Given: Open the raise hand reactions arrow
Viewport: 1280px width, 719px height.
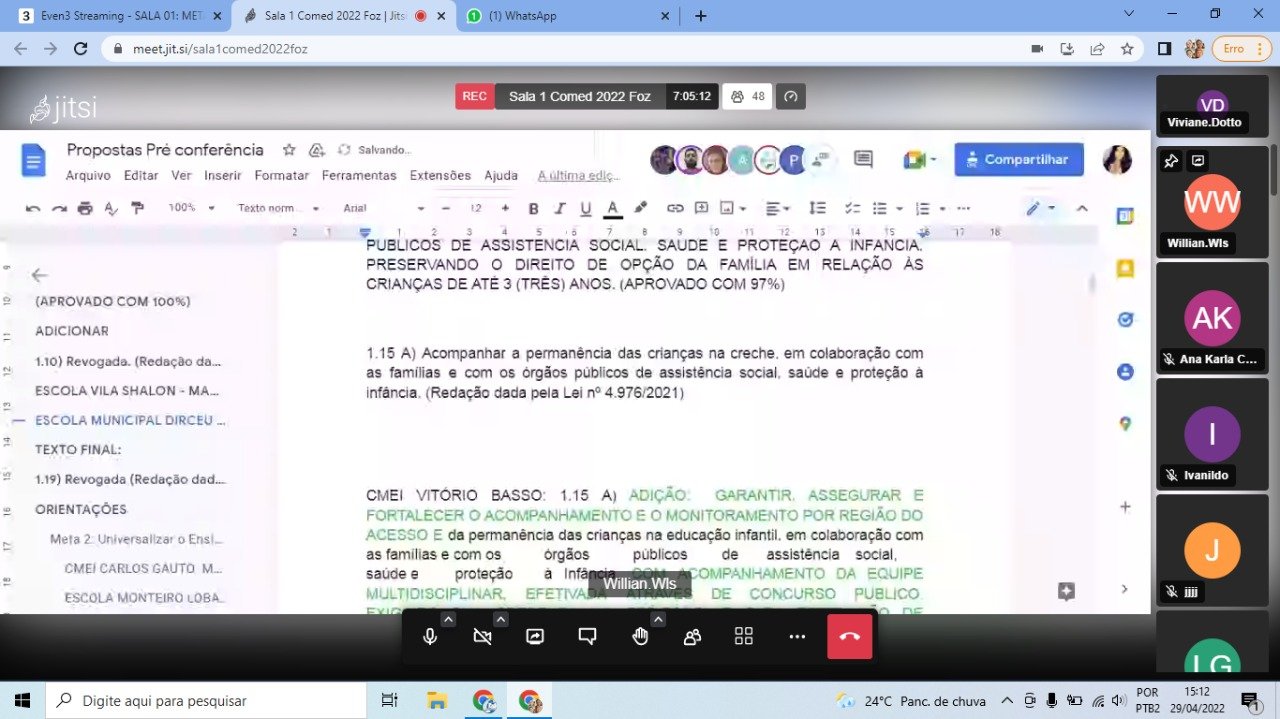Looking at the screenshot, I should tap(658, 620).
